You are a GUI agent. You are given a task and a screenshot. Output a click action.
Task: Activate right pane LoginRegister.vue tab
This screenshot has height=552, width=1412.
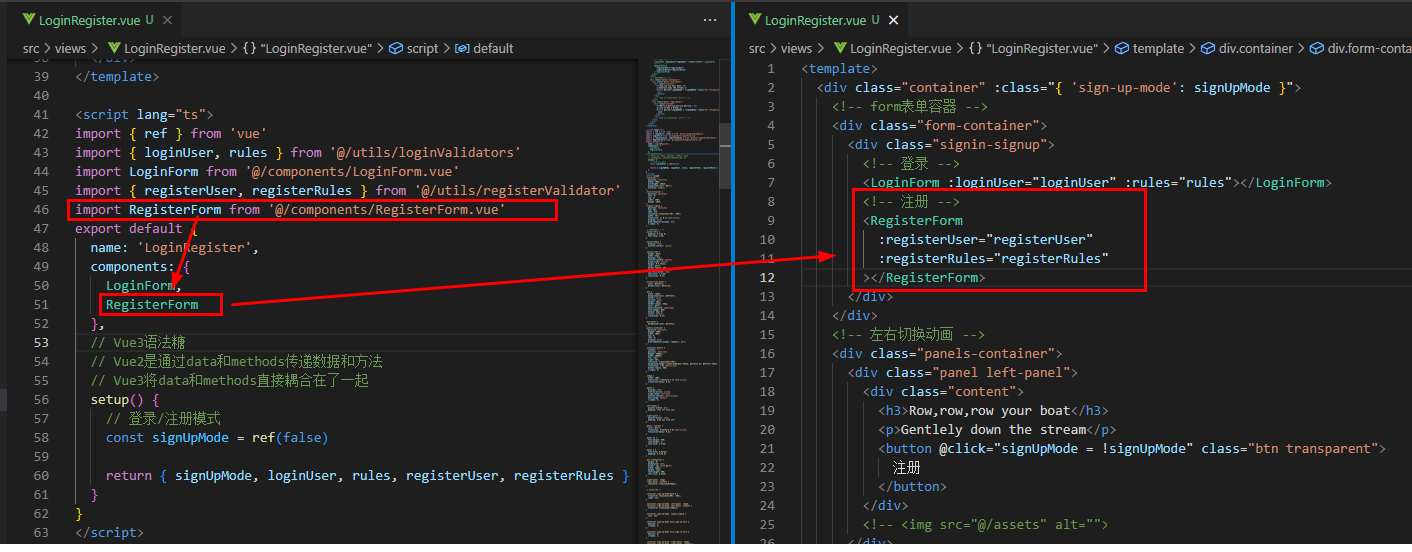tap(820, 19)
